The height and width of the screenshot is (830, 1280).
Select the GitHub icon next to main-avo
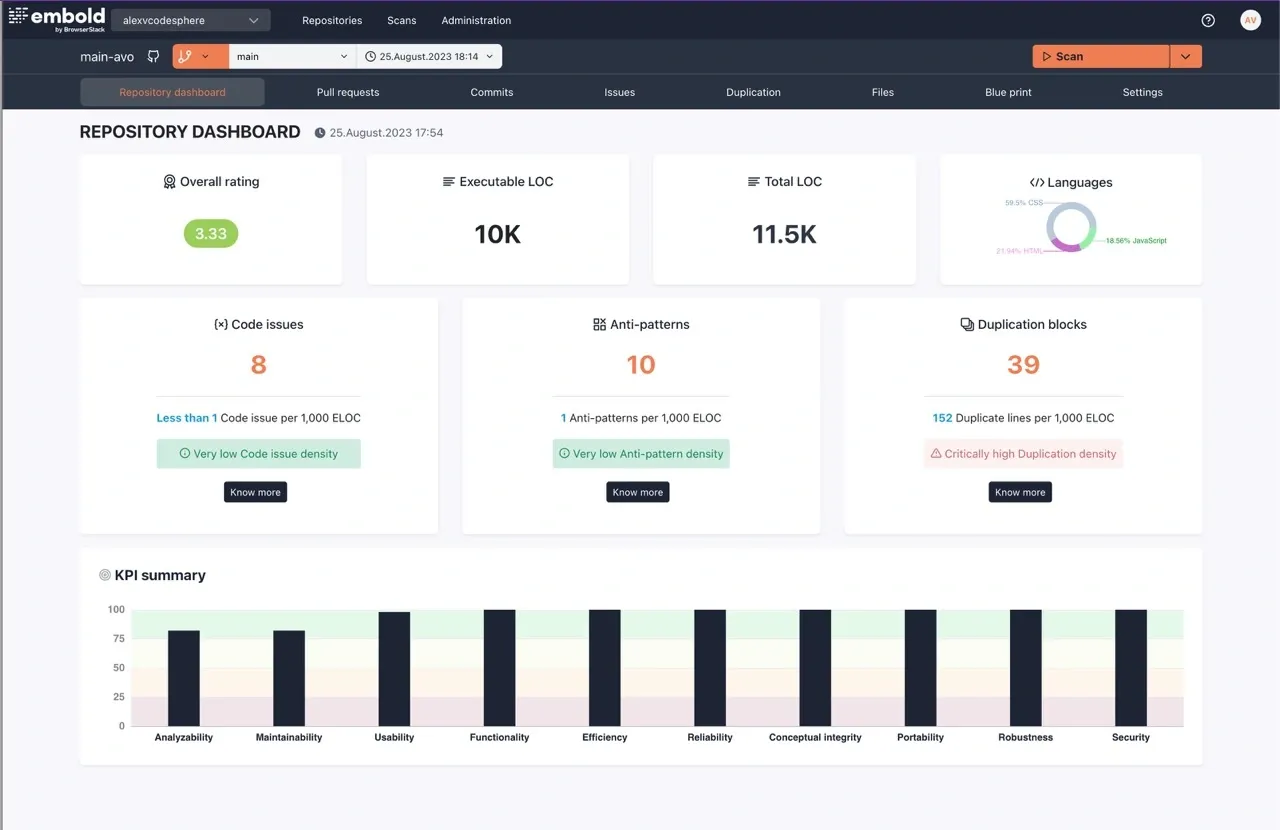click(x=153, y=57)
